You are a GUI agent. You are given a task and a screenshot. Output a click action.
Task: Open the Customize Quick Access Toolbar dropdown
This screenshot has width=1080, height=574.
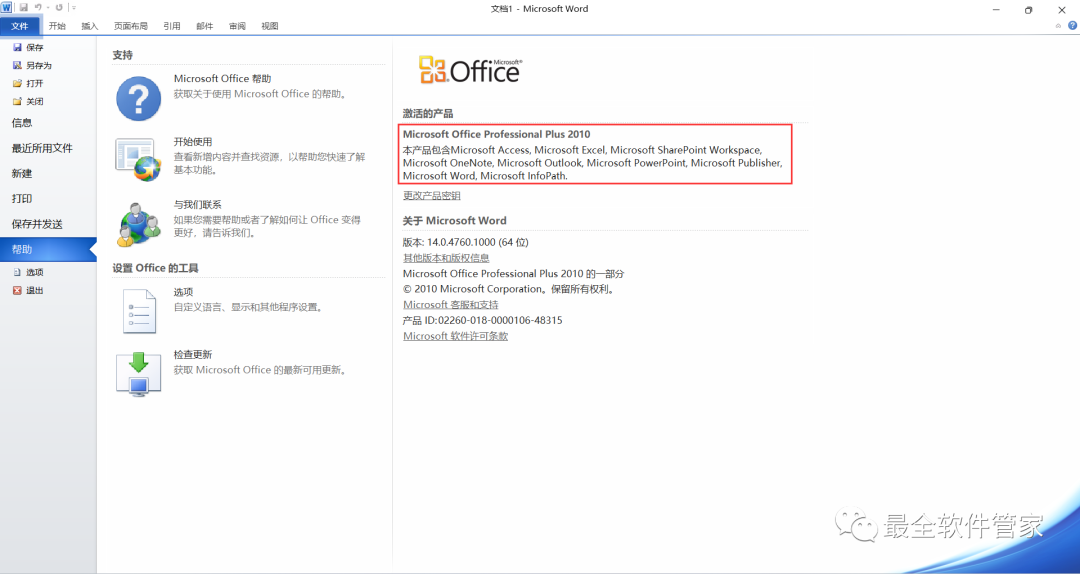coord(74,8)
